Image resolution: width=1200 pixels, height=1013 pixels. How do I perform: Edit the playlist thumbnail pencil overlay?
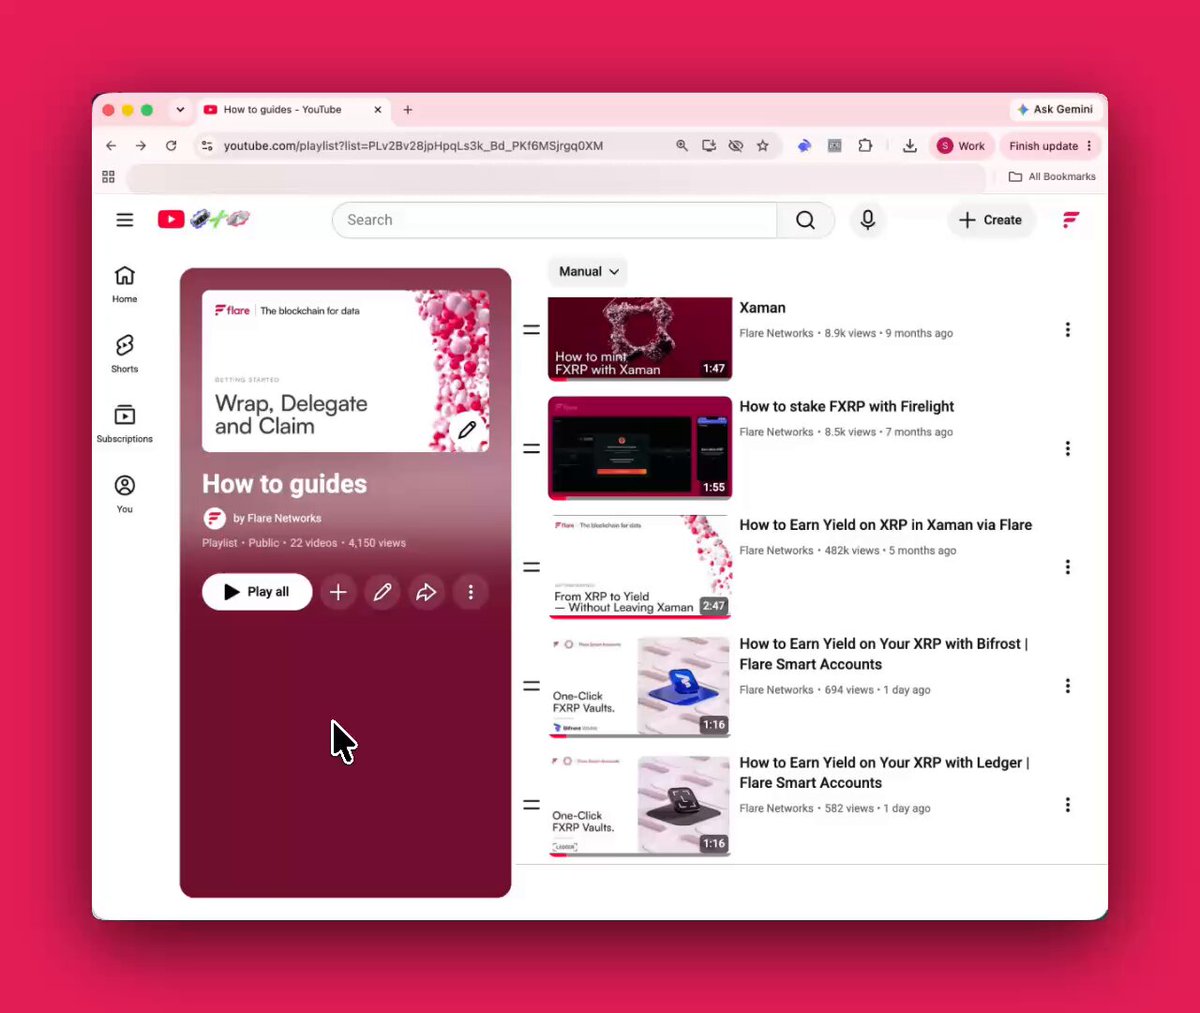(x=467, y=430)
